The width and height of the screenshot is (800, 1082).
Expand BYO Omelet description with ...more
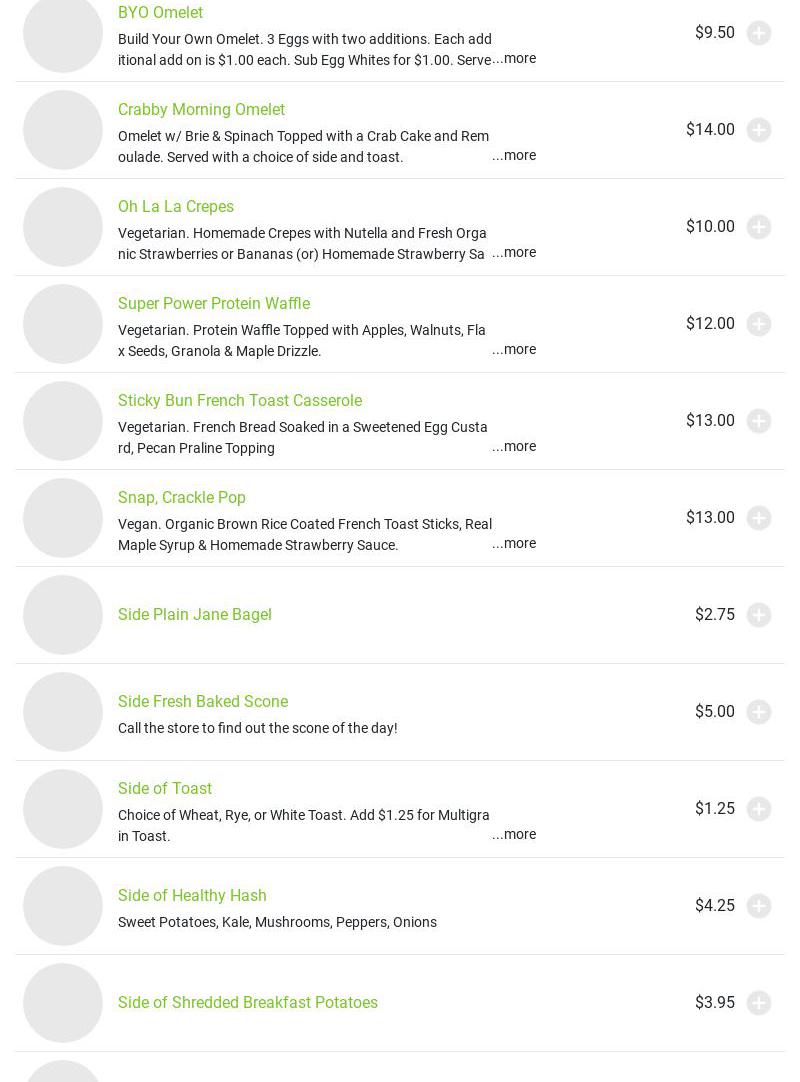[515, 58]
